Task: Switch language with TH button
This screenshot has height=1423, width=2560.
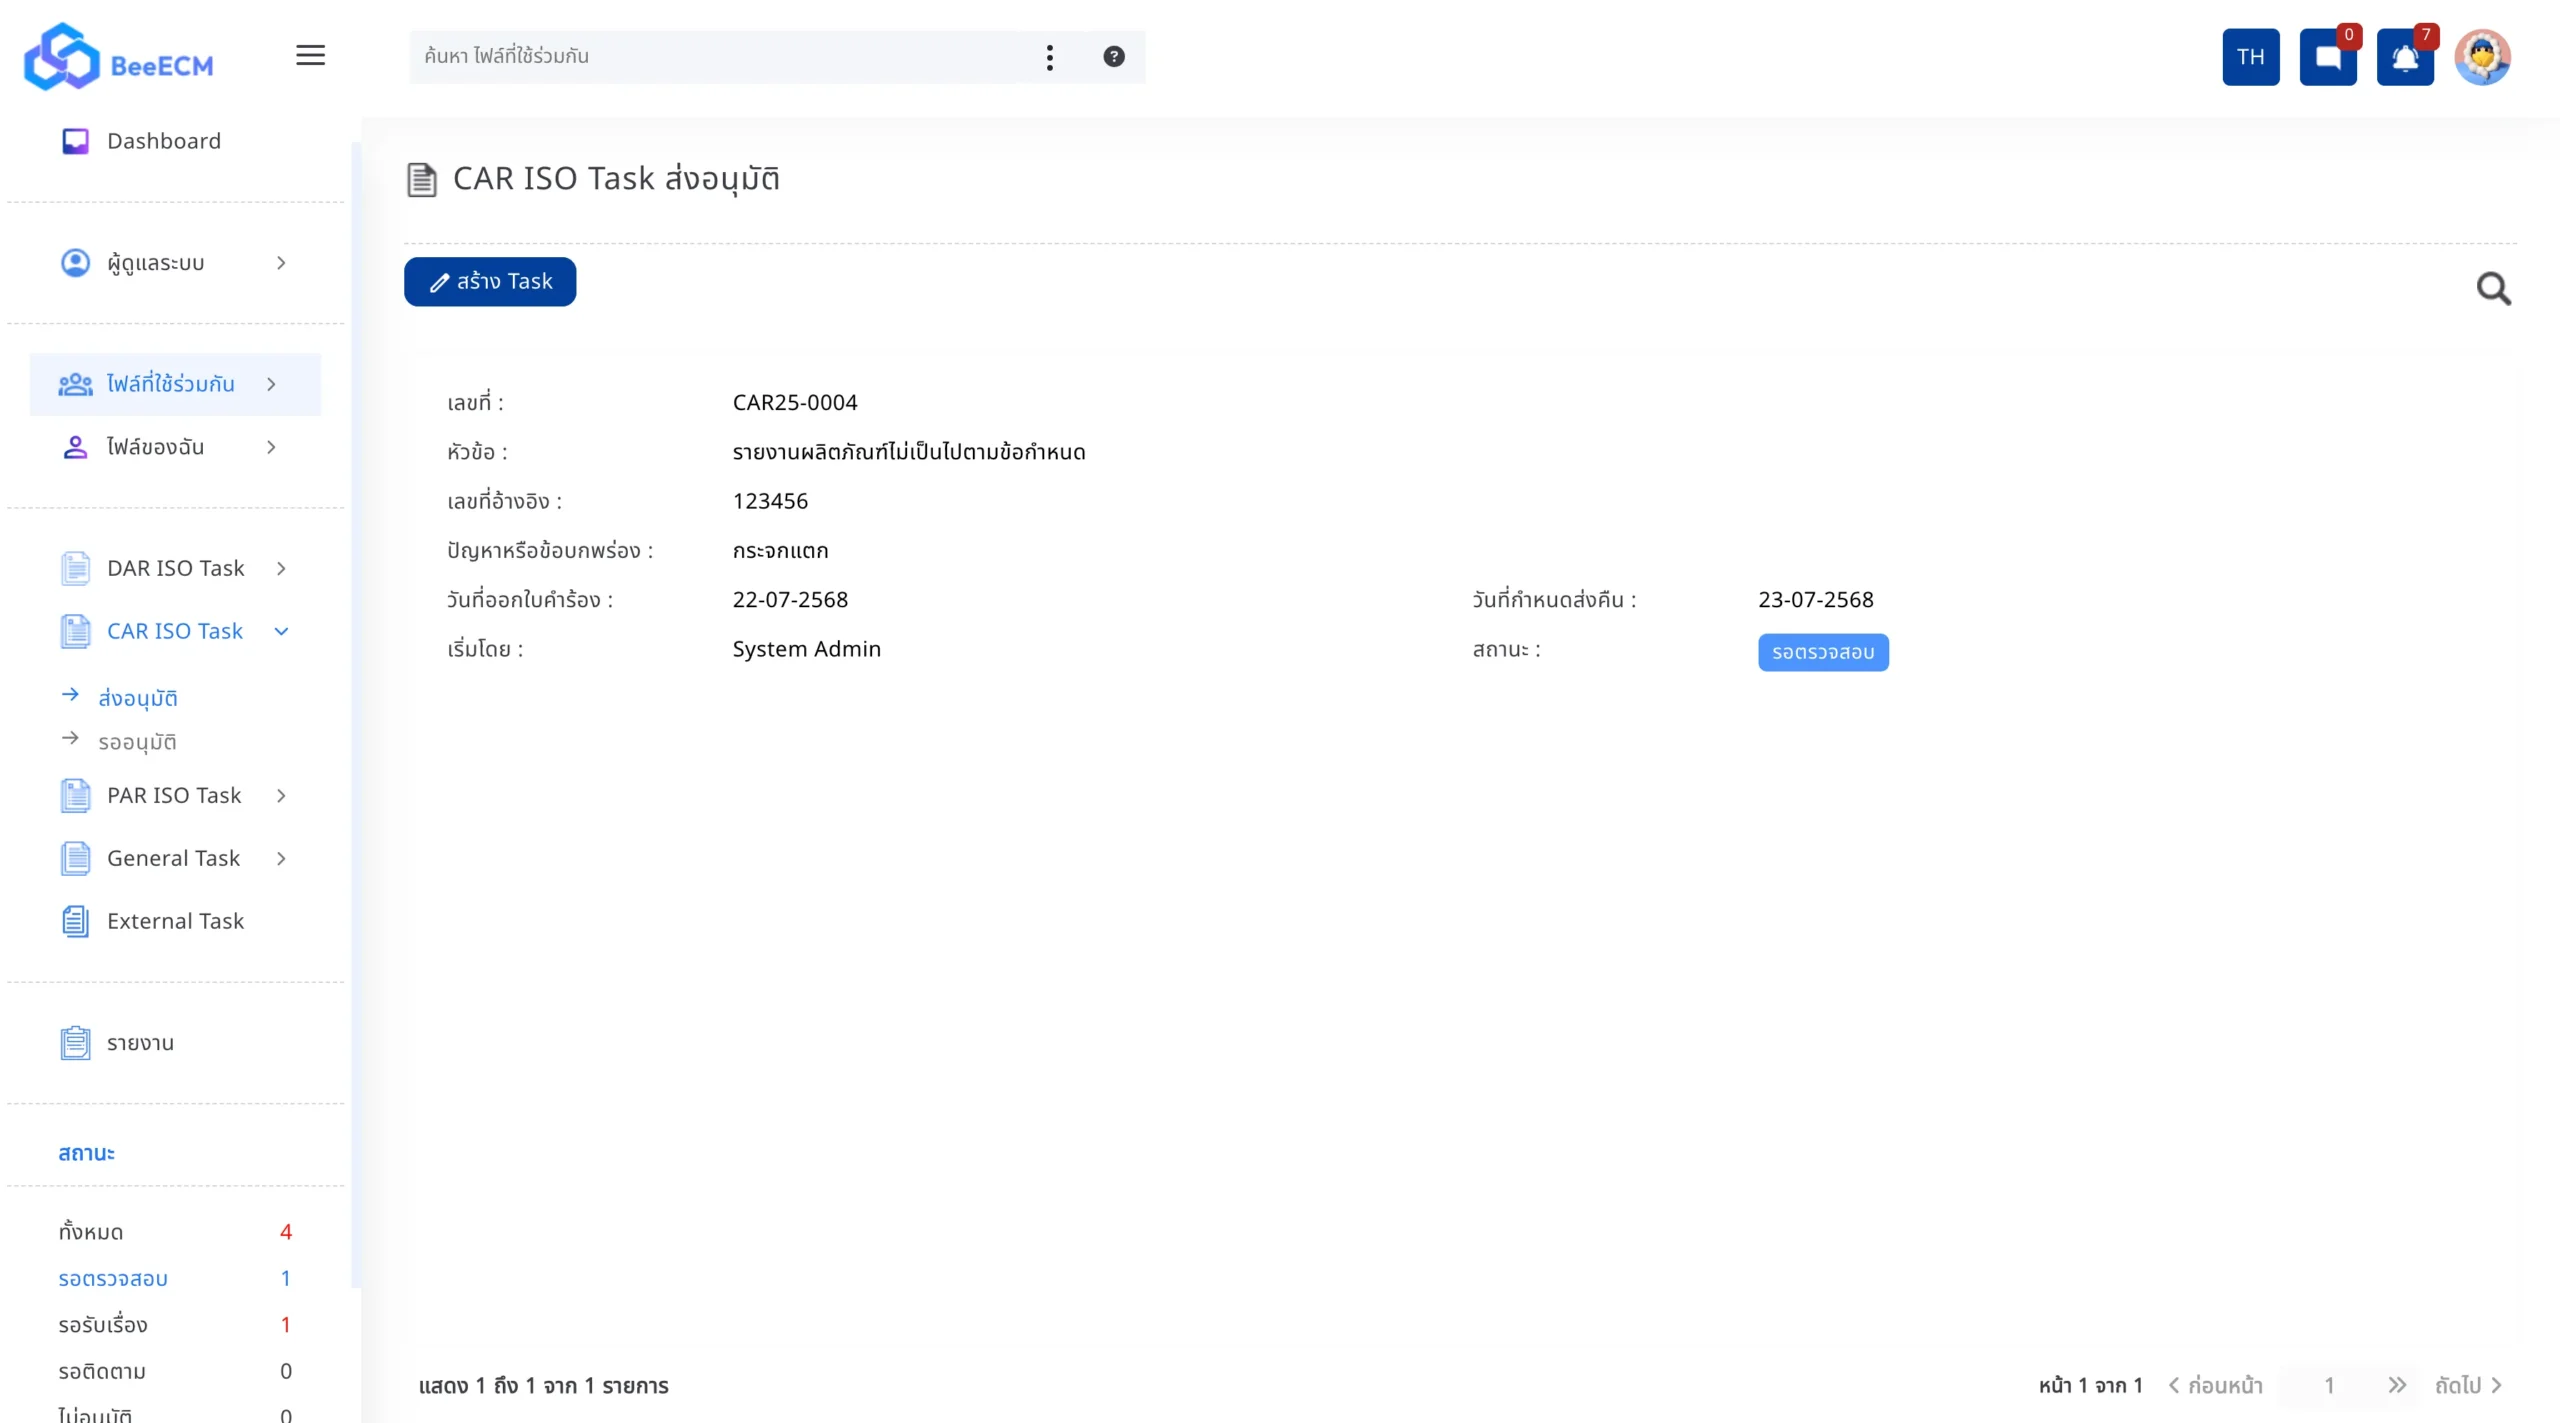Action: pyautogui.click(x=2250, y=57)
